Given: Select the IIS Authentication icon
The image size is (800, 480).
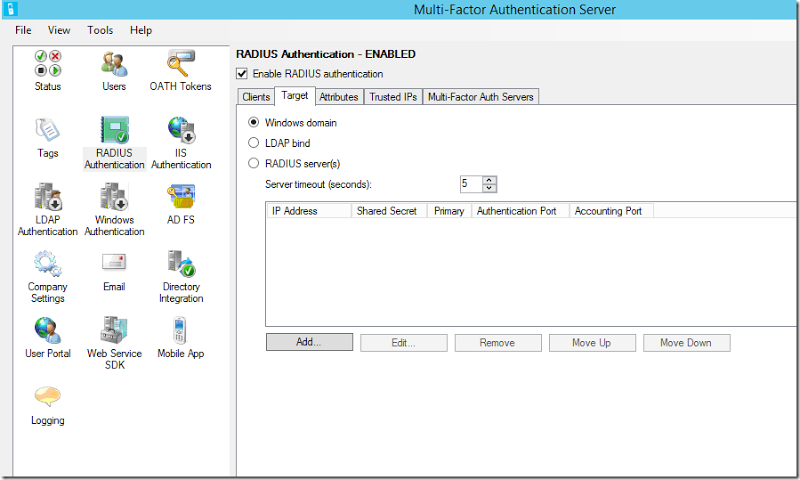Looking at the screenshot, I should (x=181, y=130).
